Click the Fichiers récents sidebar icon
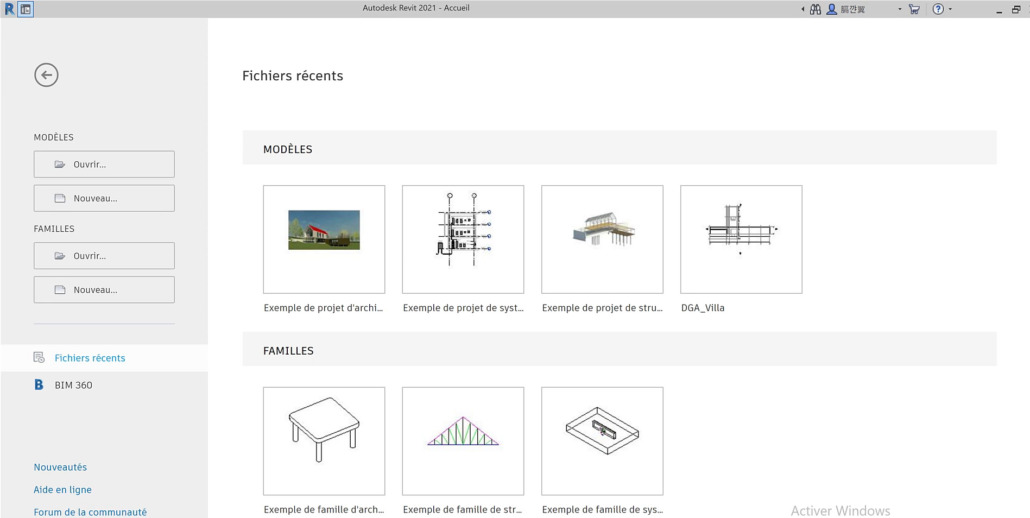The image size is (1030, 518). 39,358
